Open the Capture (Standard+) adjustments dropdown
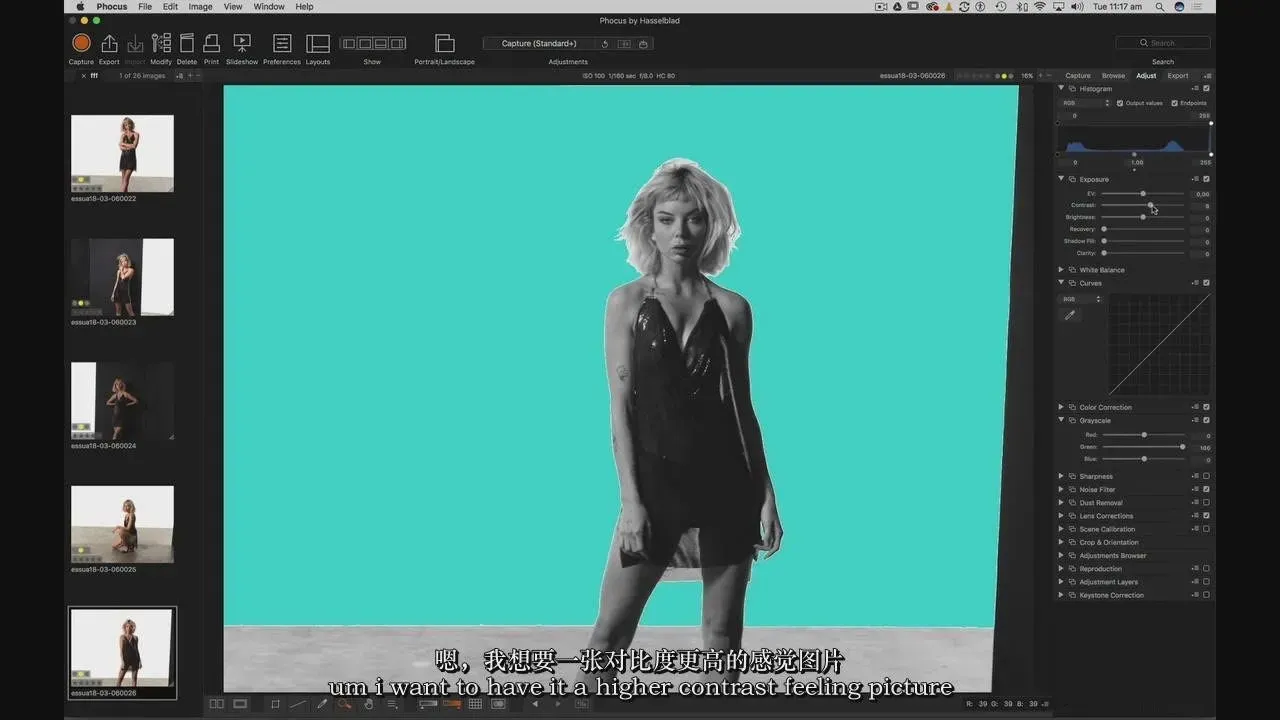Image resolution: width=1280 pixels, height=720 pixels. click(540, 44)
